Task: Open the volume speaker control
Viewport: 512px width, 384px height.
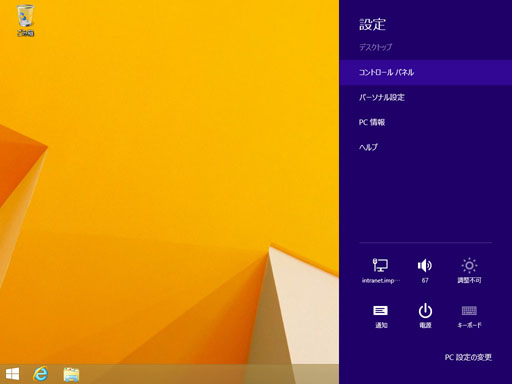Action: (x=425, y=265)
